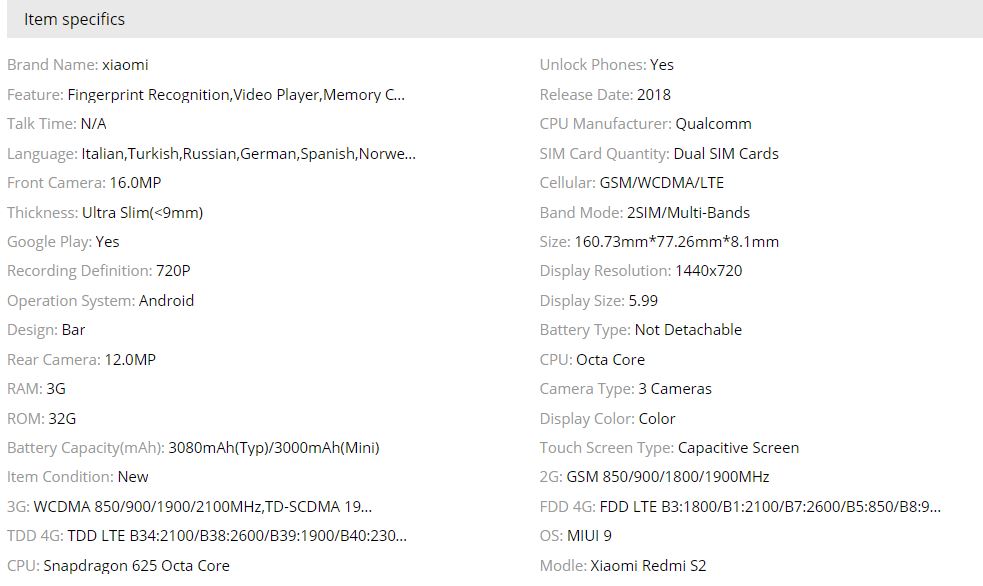This screenshot has height=586, width=983.
Task: Select the Modle Xiaomi Redmi S2 entry
Action: [648, 566]
